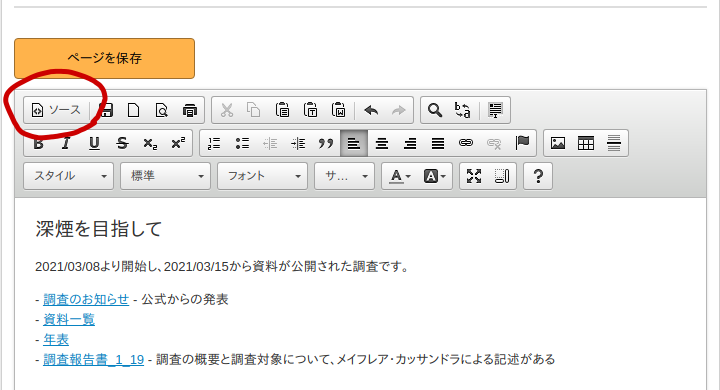Click the Decrease Indent icon
The height and width of the screenshot is (390, 720).
click(270, 143)
